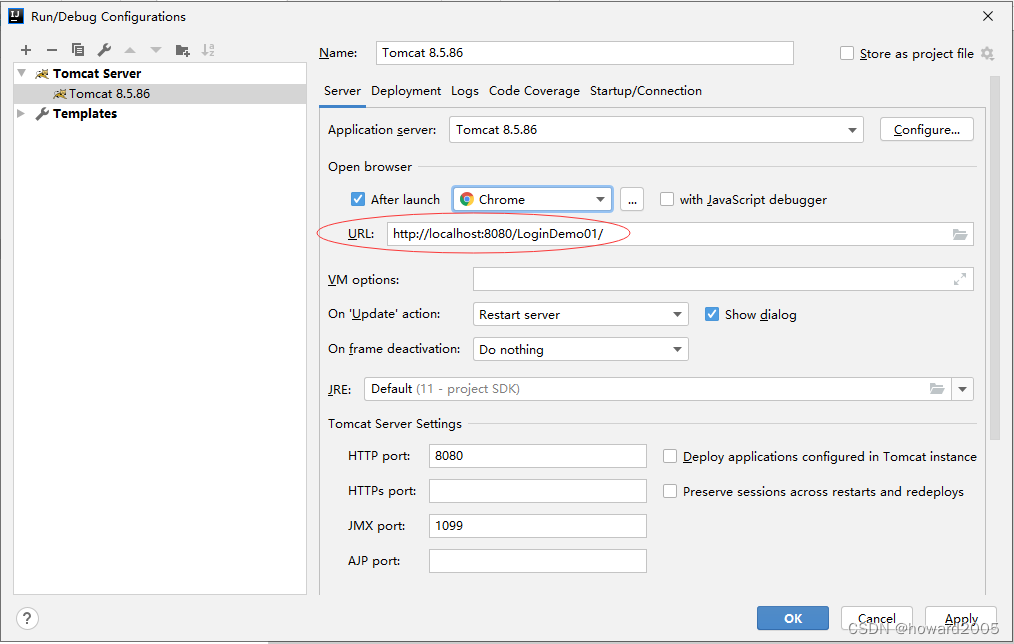Select the Server tab
This screenshot has height=644, width=1014.
[342, 91]
